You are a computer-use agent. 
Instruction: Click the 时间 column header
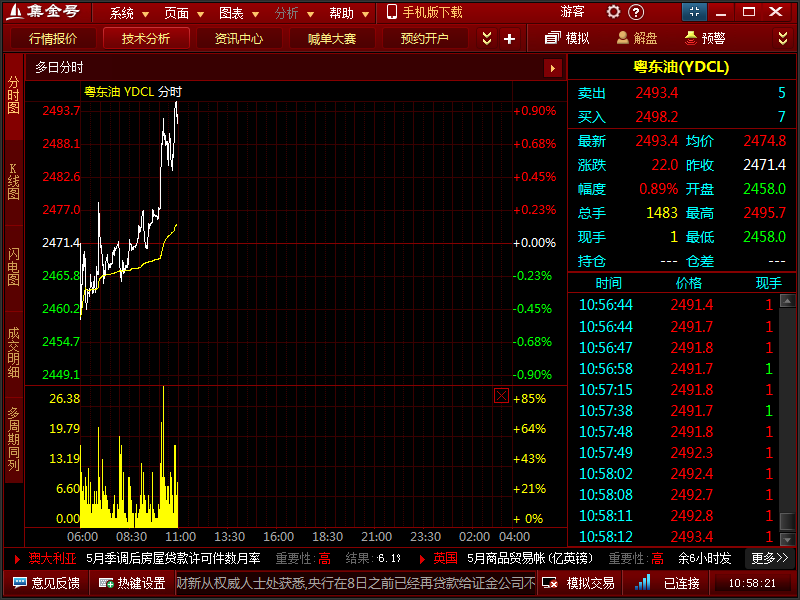tap(608, 283)
